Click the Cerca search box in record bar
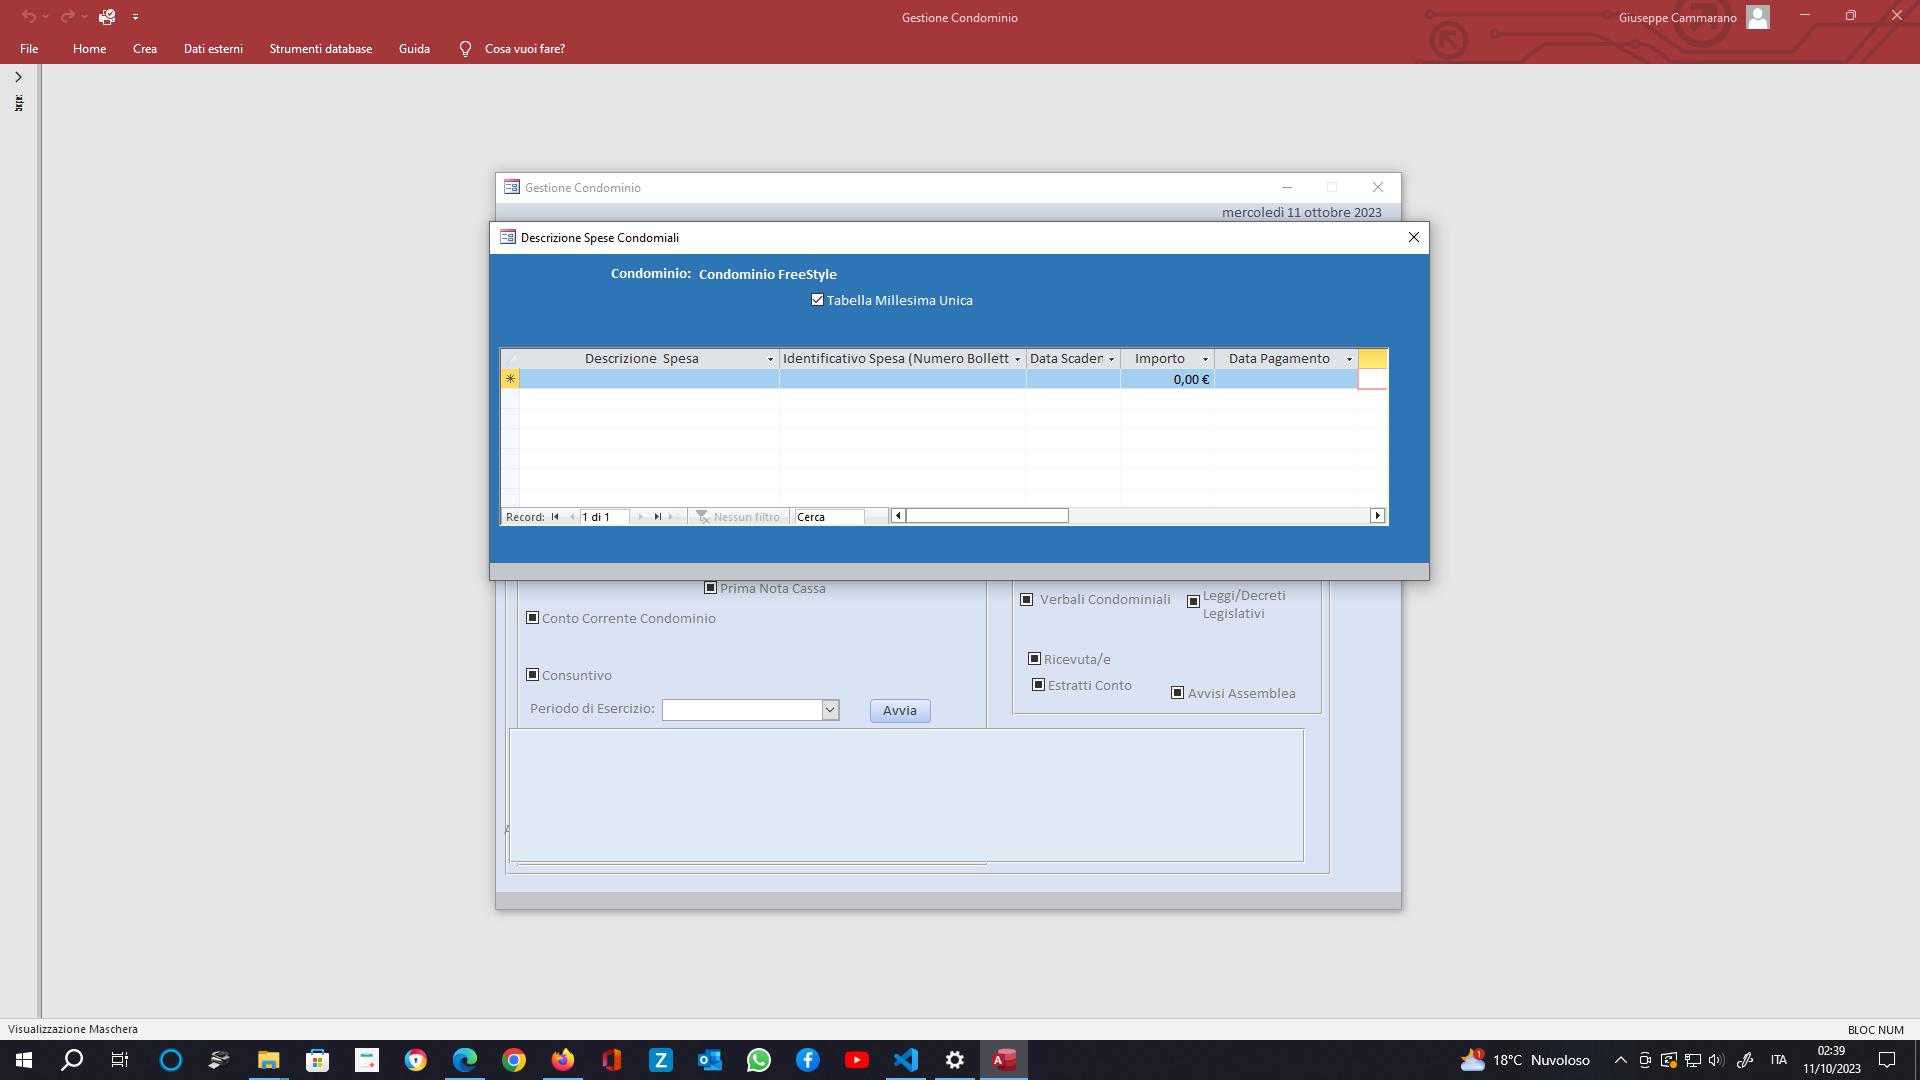The width and height of the screenshot is (1920, 1080). [x=829, y=517]
